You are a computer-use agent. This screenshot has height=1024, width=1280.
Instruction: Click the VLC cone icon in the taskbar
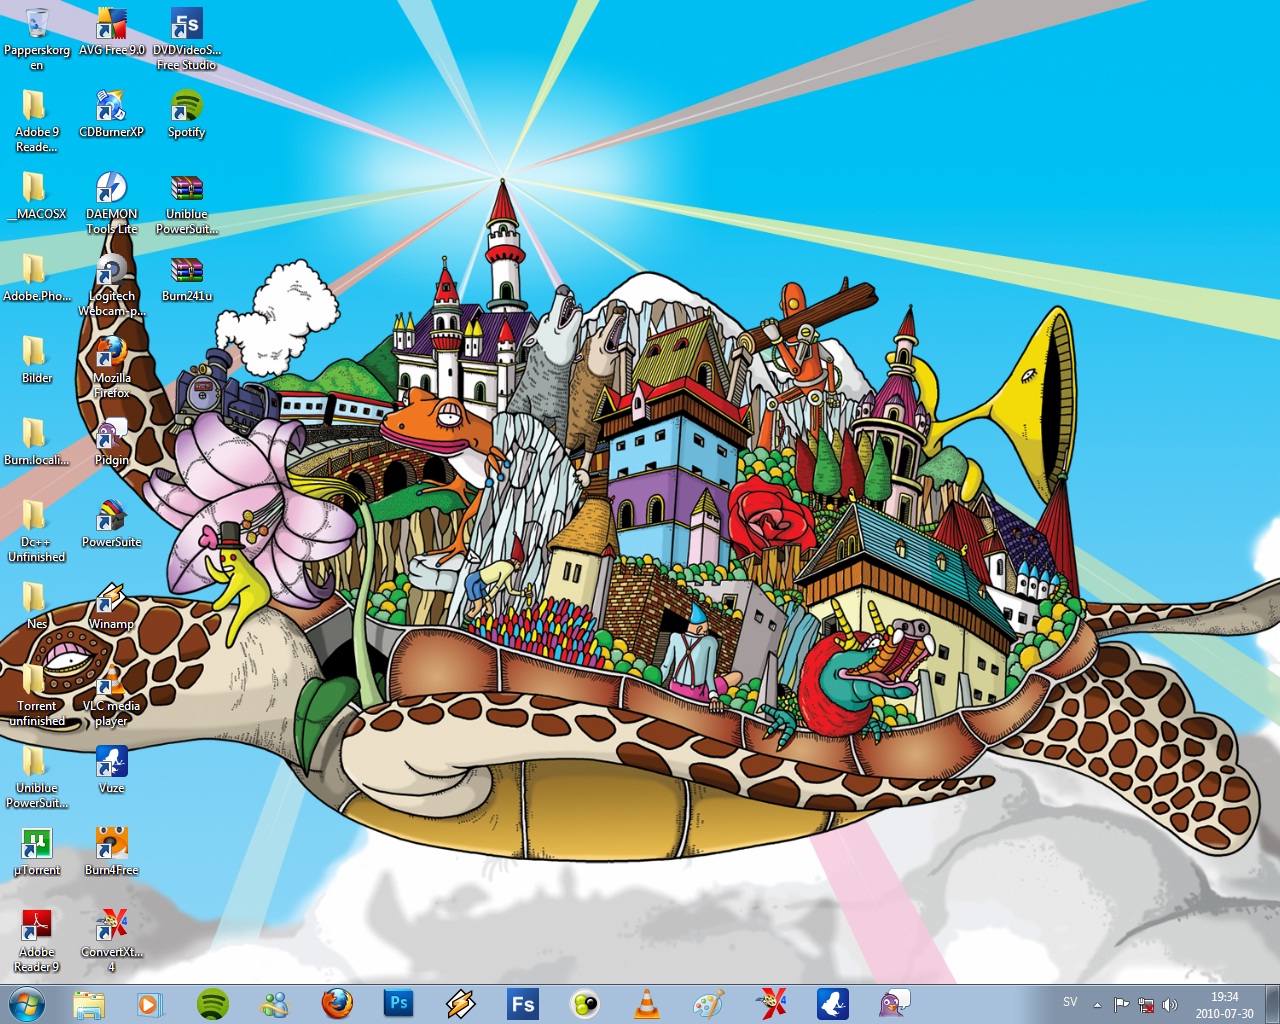[647, 1003]
